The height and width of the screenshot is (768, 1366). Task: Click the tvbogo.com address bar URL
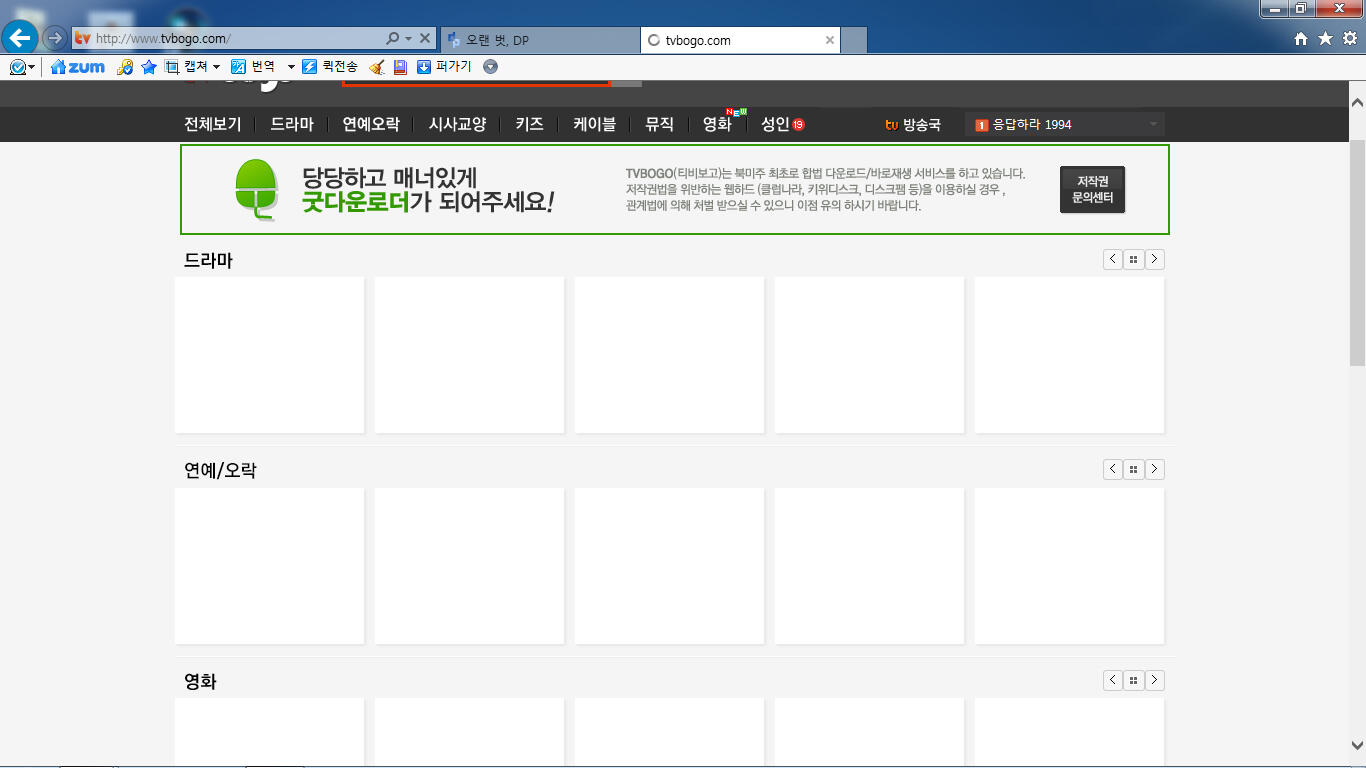click(163, 39)
